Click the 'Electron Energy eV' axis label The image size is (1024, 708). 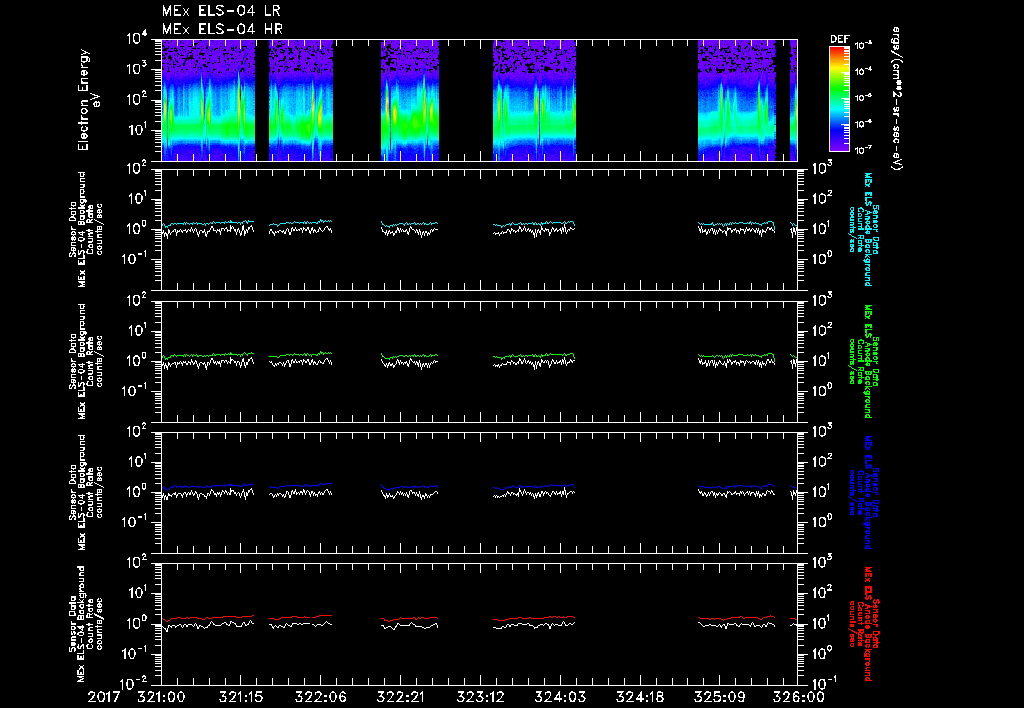coord(88,100)
